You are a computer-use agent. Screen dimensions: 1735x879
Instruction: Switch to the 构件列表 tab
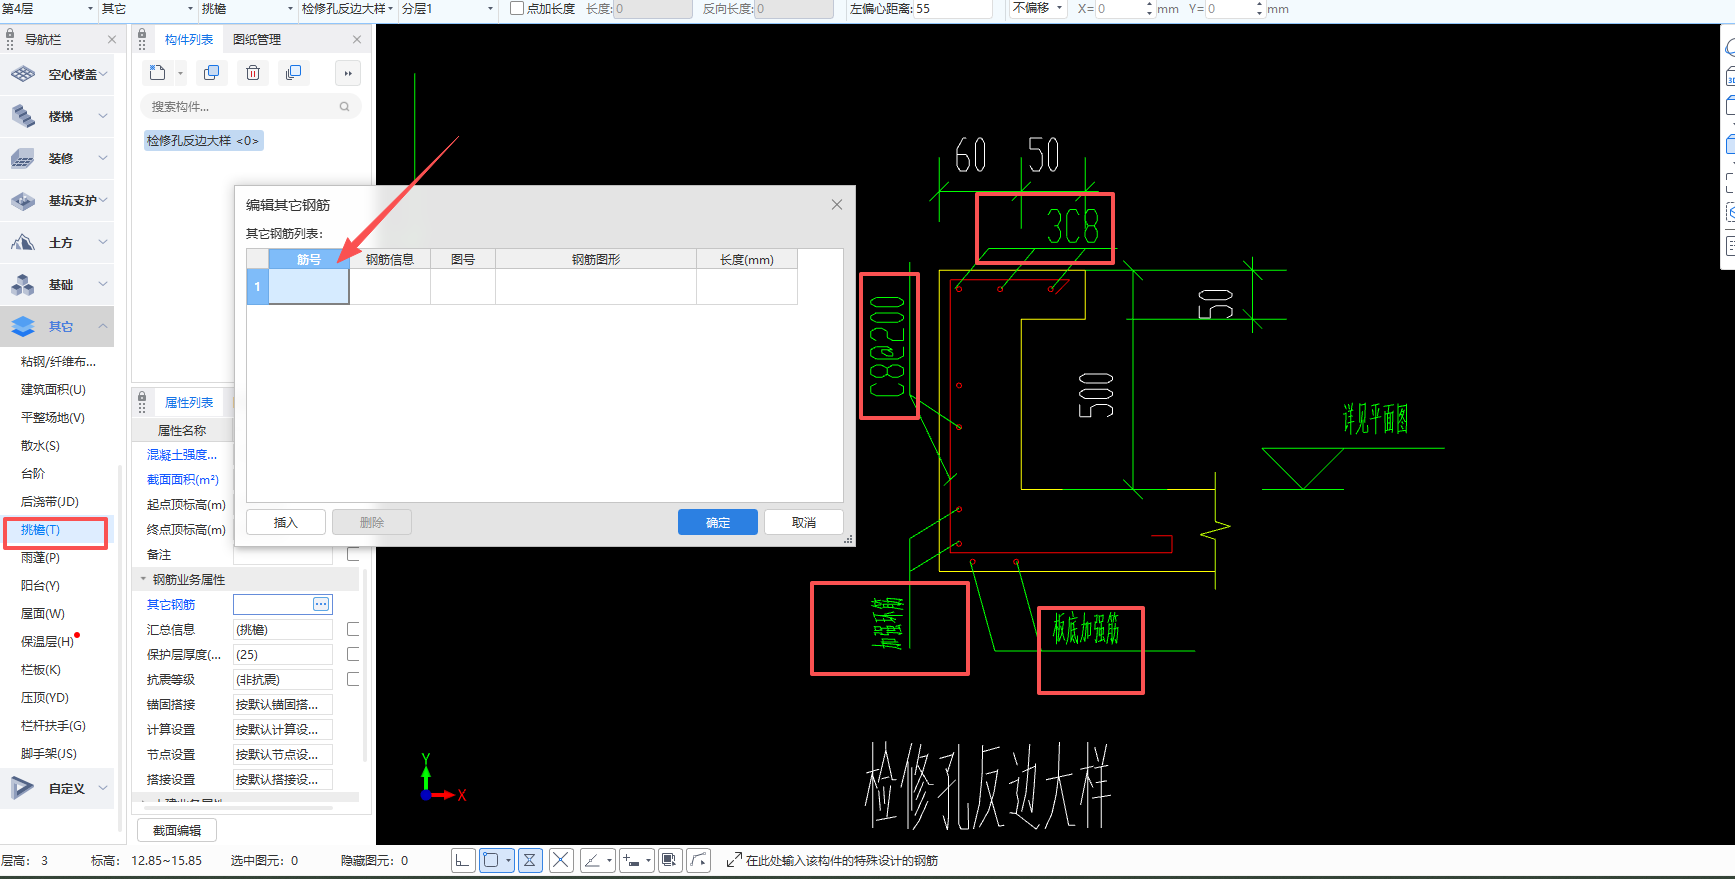pyautogui.click(x=189, y=39)
